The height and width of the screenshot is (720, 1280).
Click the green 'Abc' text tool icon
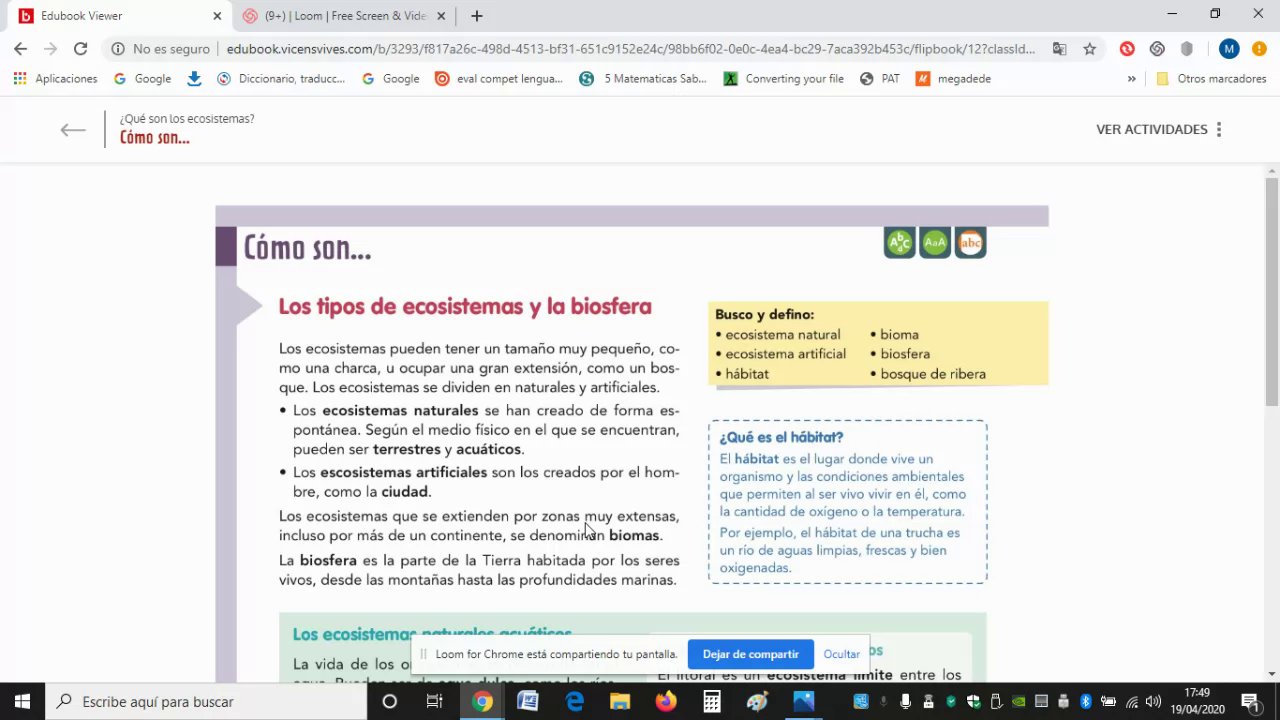click(x=900, y=242)
